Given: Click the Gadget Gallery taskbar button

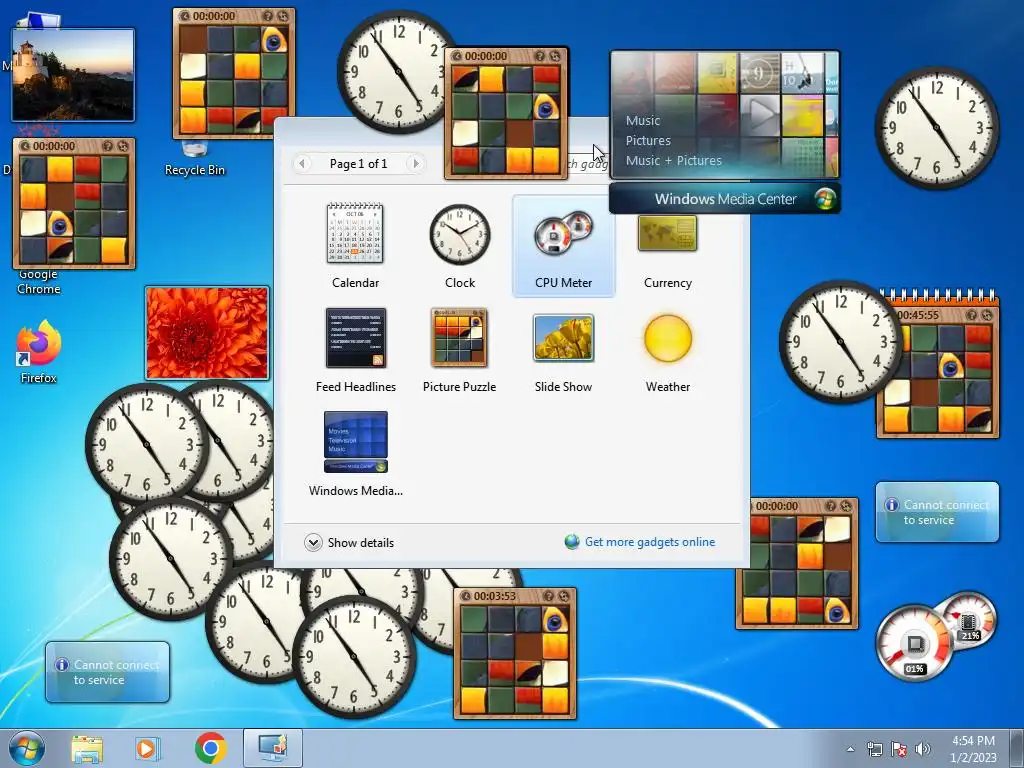Looking at the screenshot, I should click(272, 749).
